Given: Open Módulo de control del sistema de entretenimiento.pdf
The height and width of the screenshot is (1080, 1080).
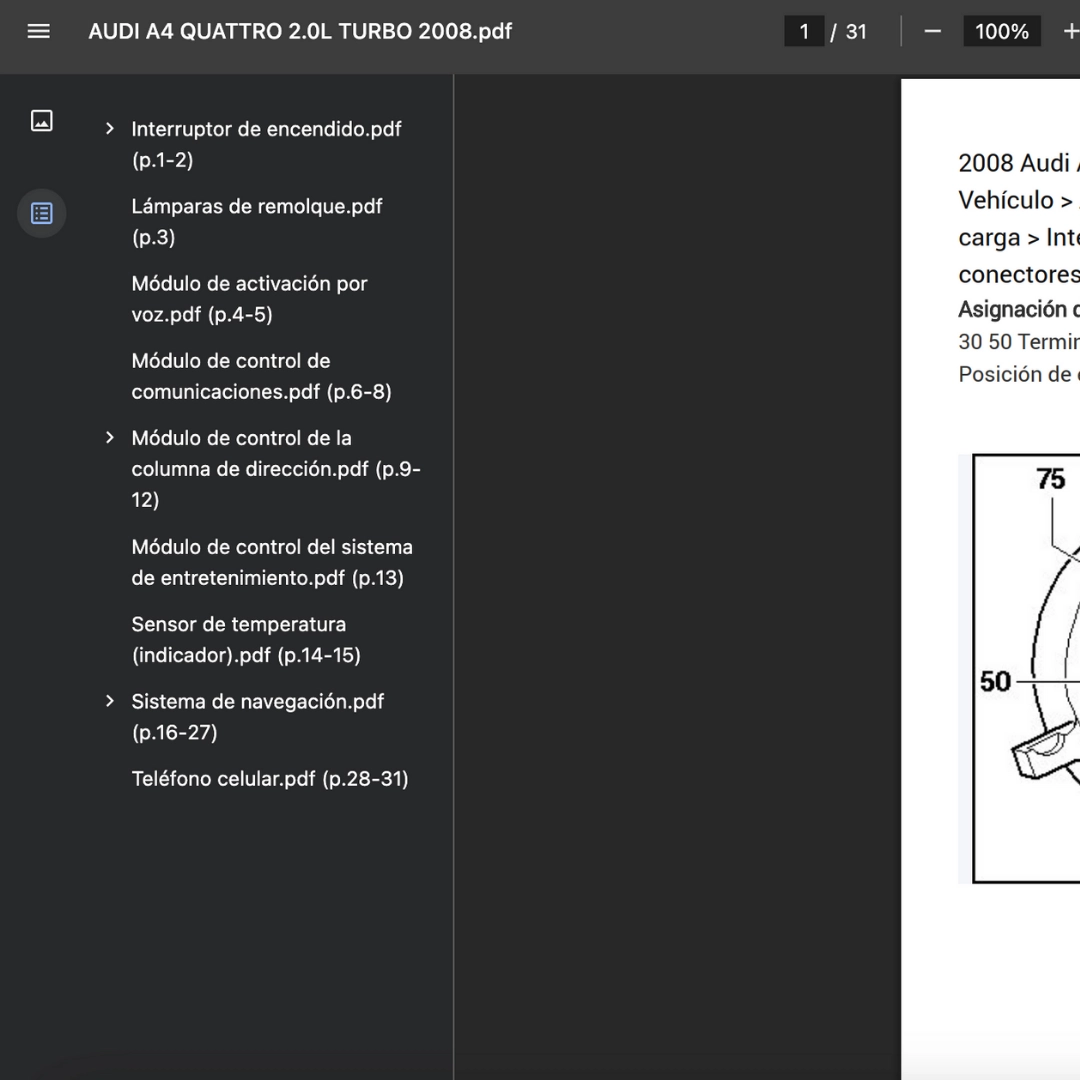Looking at the screenshot, I should pos(271,562).
